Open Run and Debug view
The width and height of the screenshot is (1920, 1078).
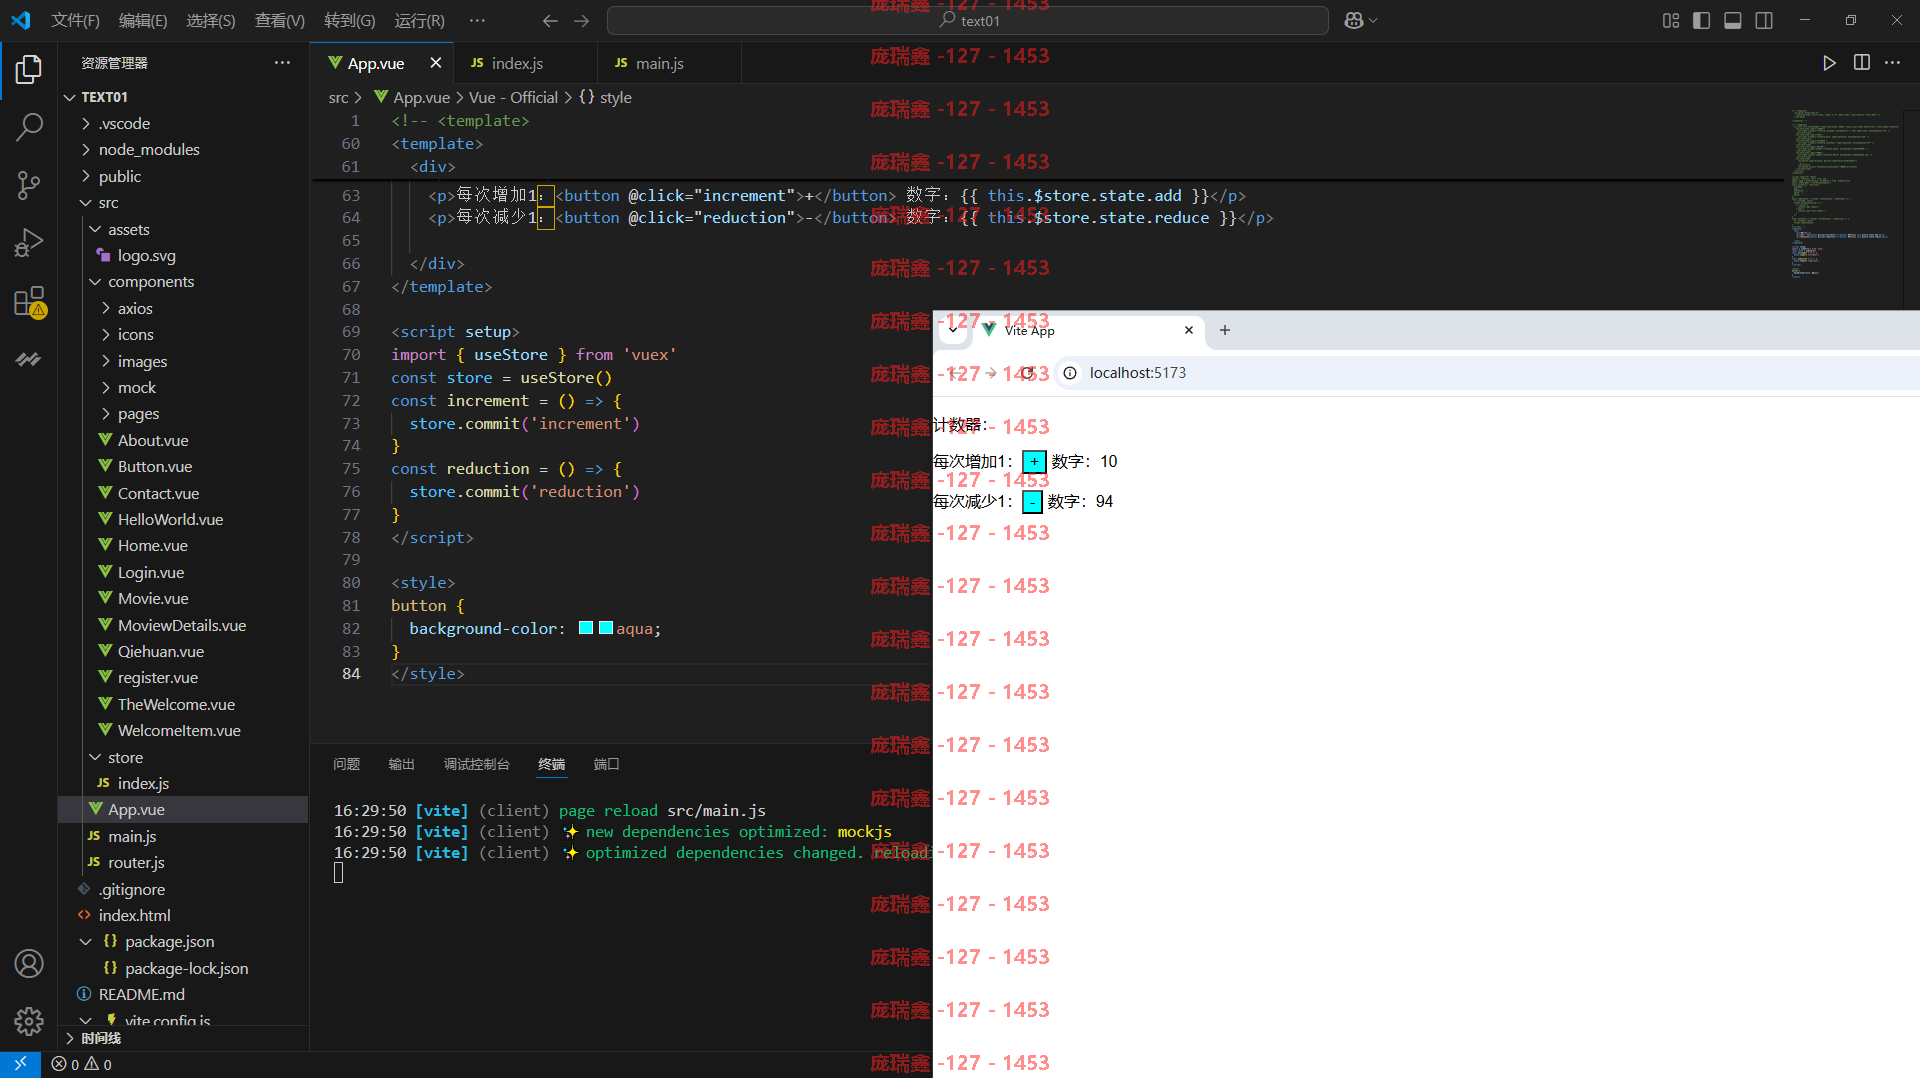[29, 243]
